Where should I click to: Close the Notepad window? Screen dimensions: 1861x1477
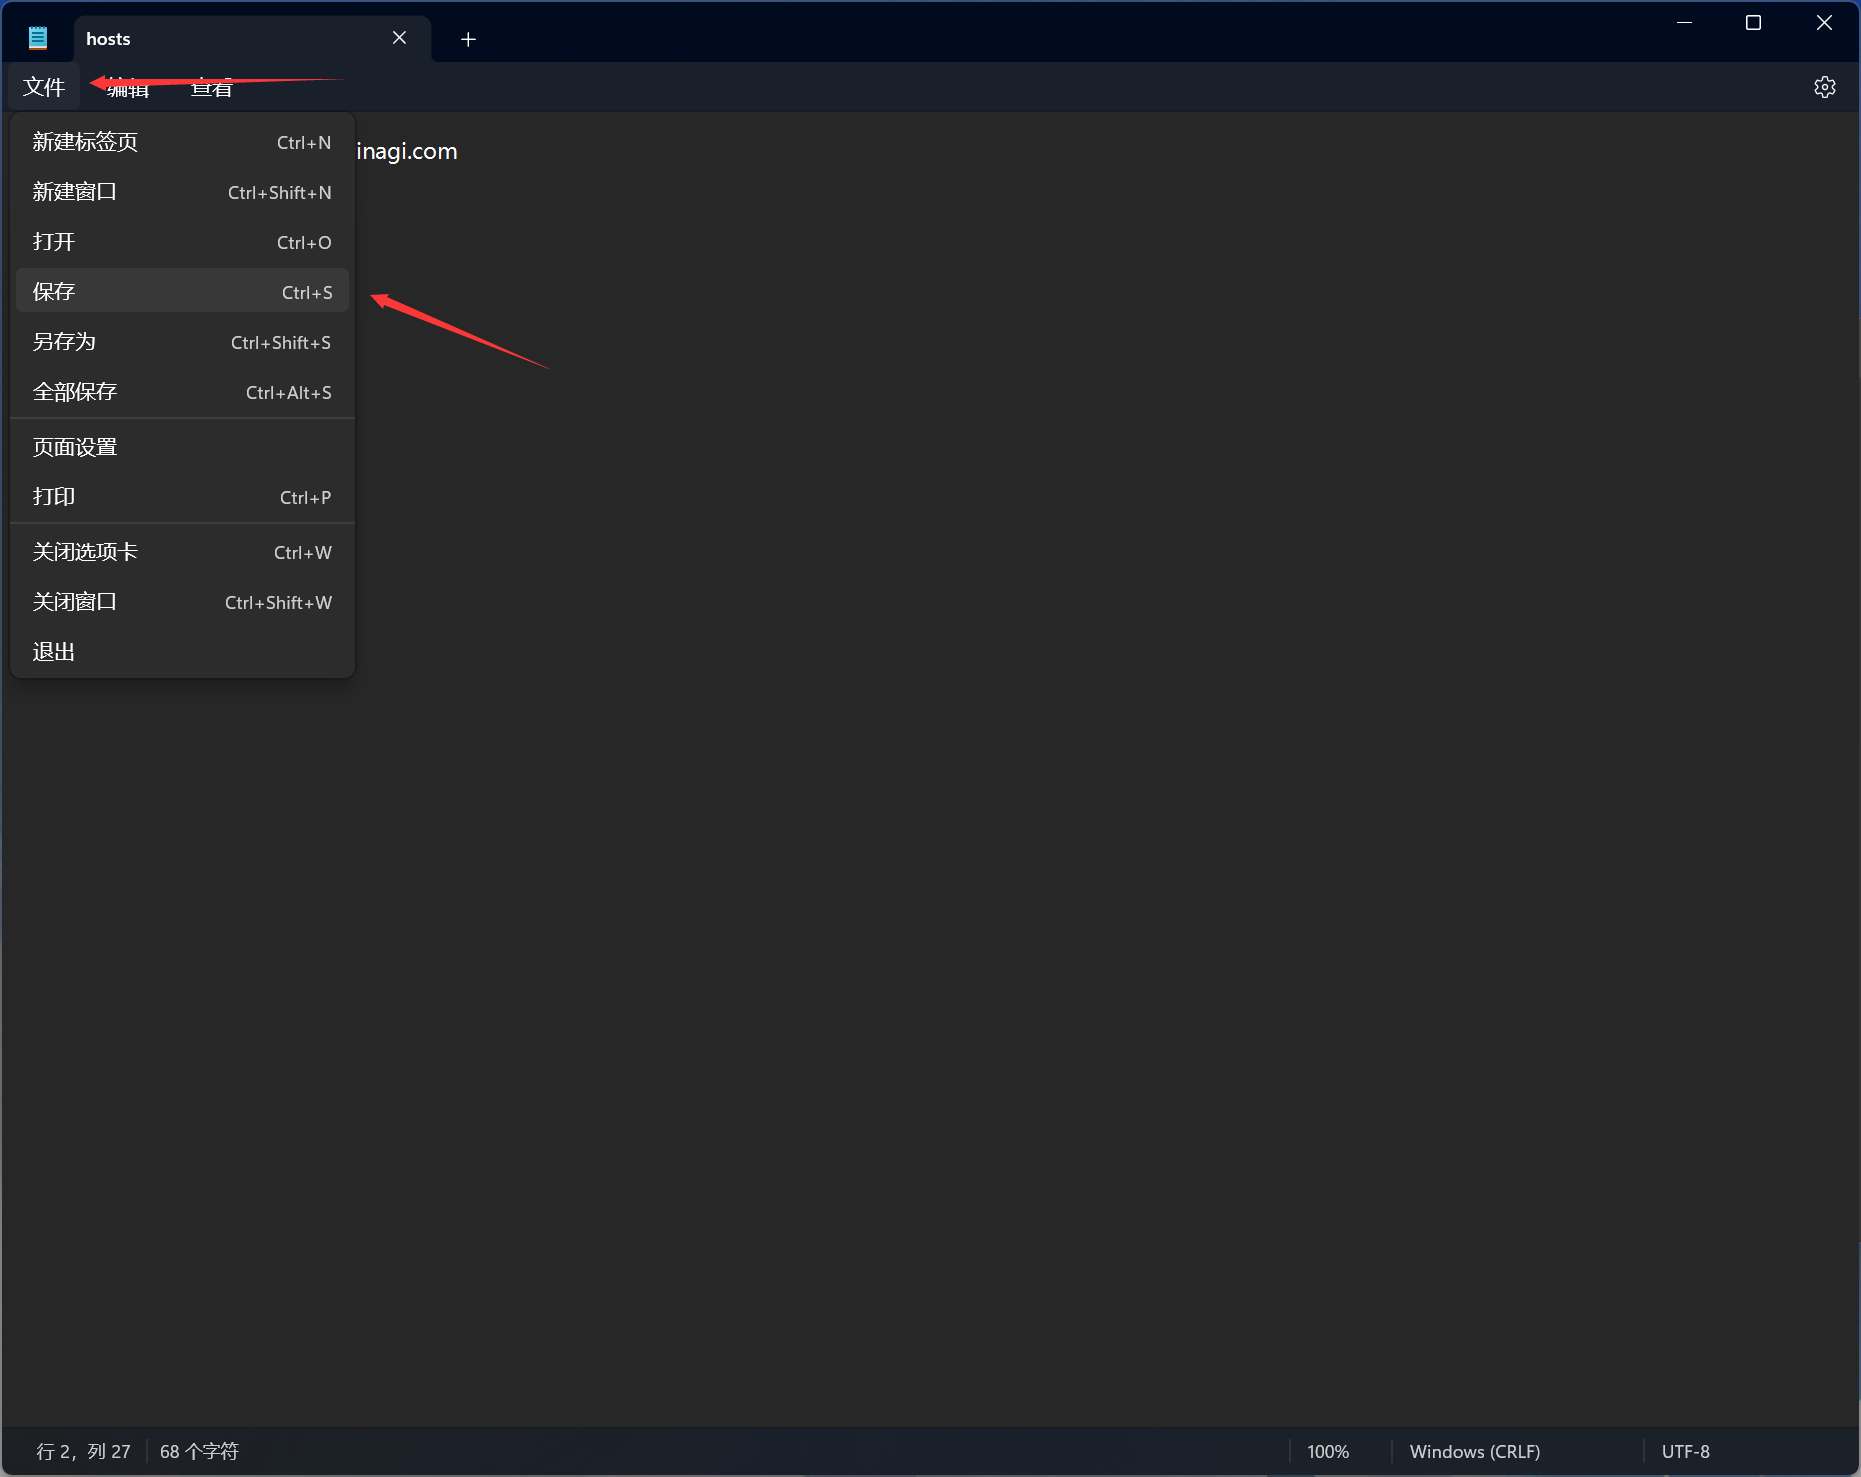(1824, 23)
